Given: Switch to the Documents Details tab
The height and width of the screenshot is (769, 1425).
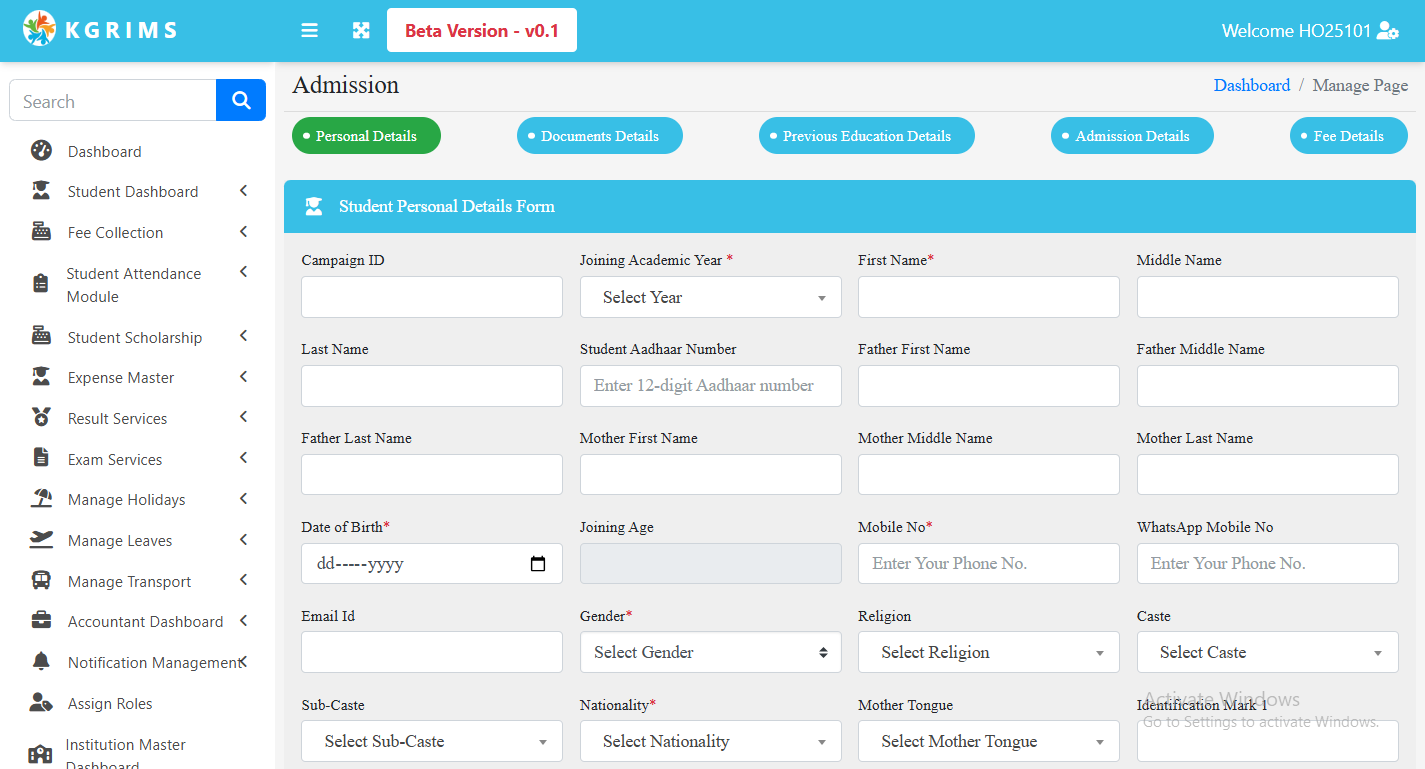Looking at the screenshot, I should (x=599, y=136).
